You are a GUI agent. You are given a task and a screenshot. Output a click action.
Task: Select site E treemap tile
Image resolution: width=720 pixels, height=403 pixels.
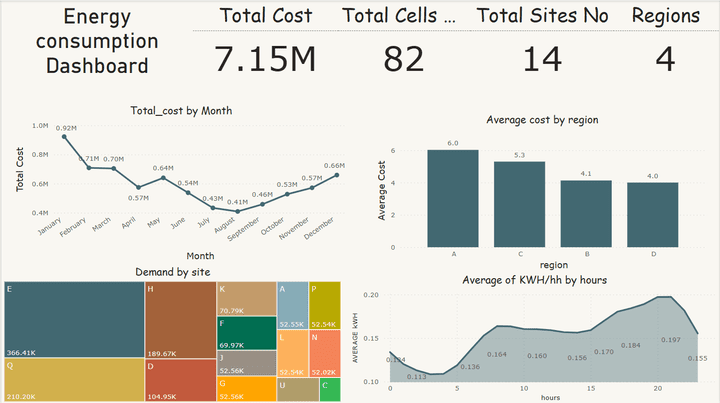click(74, 319)
